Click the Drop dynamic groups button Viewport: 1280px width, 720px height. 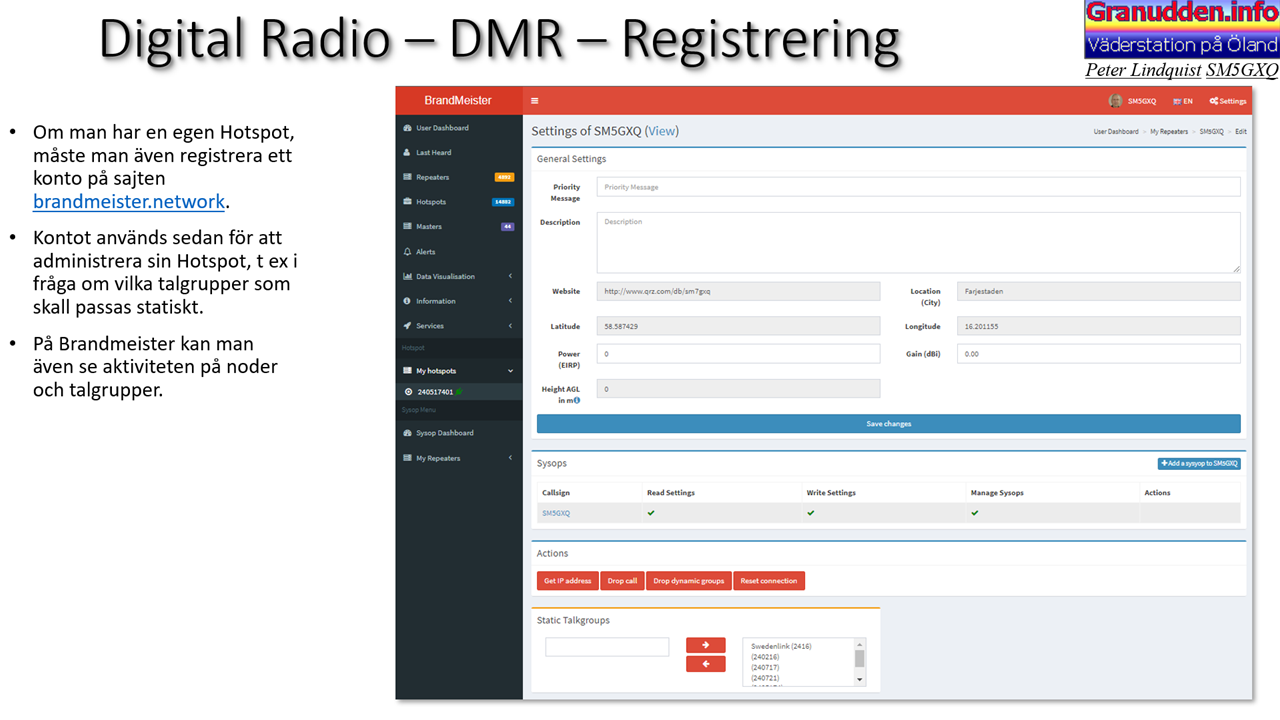(x=689, y=581)
